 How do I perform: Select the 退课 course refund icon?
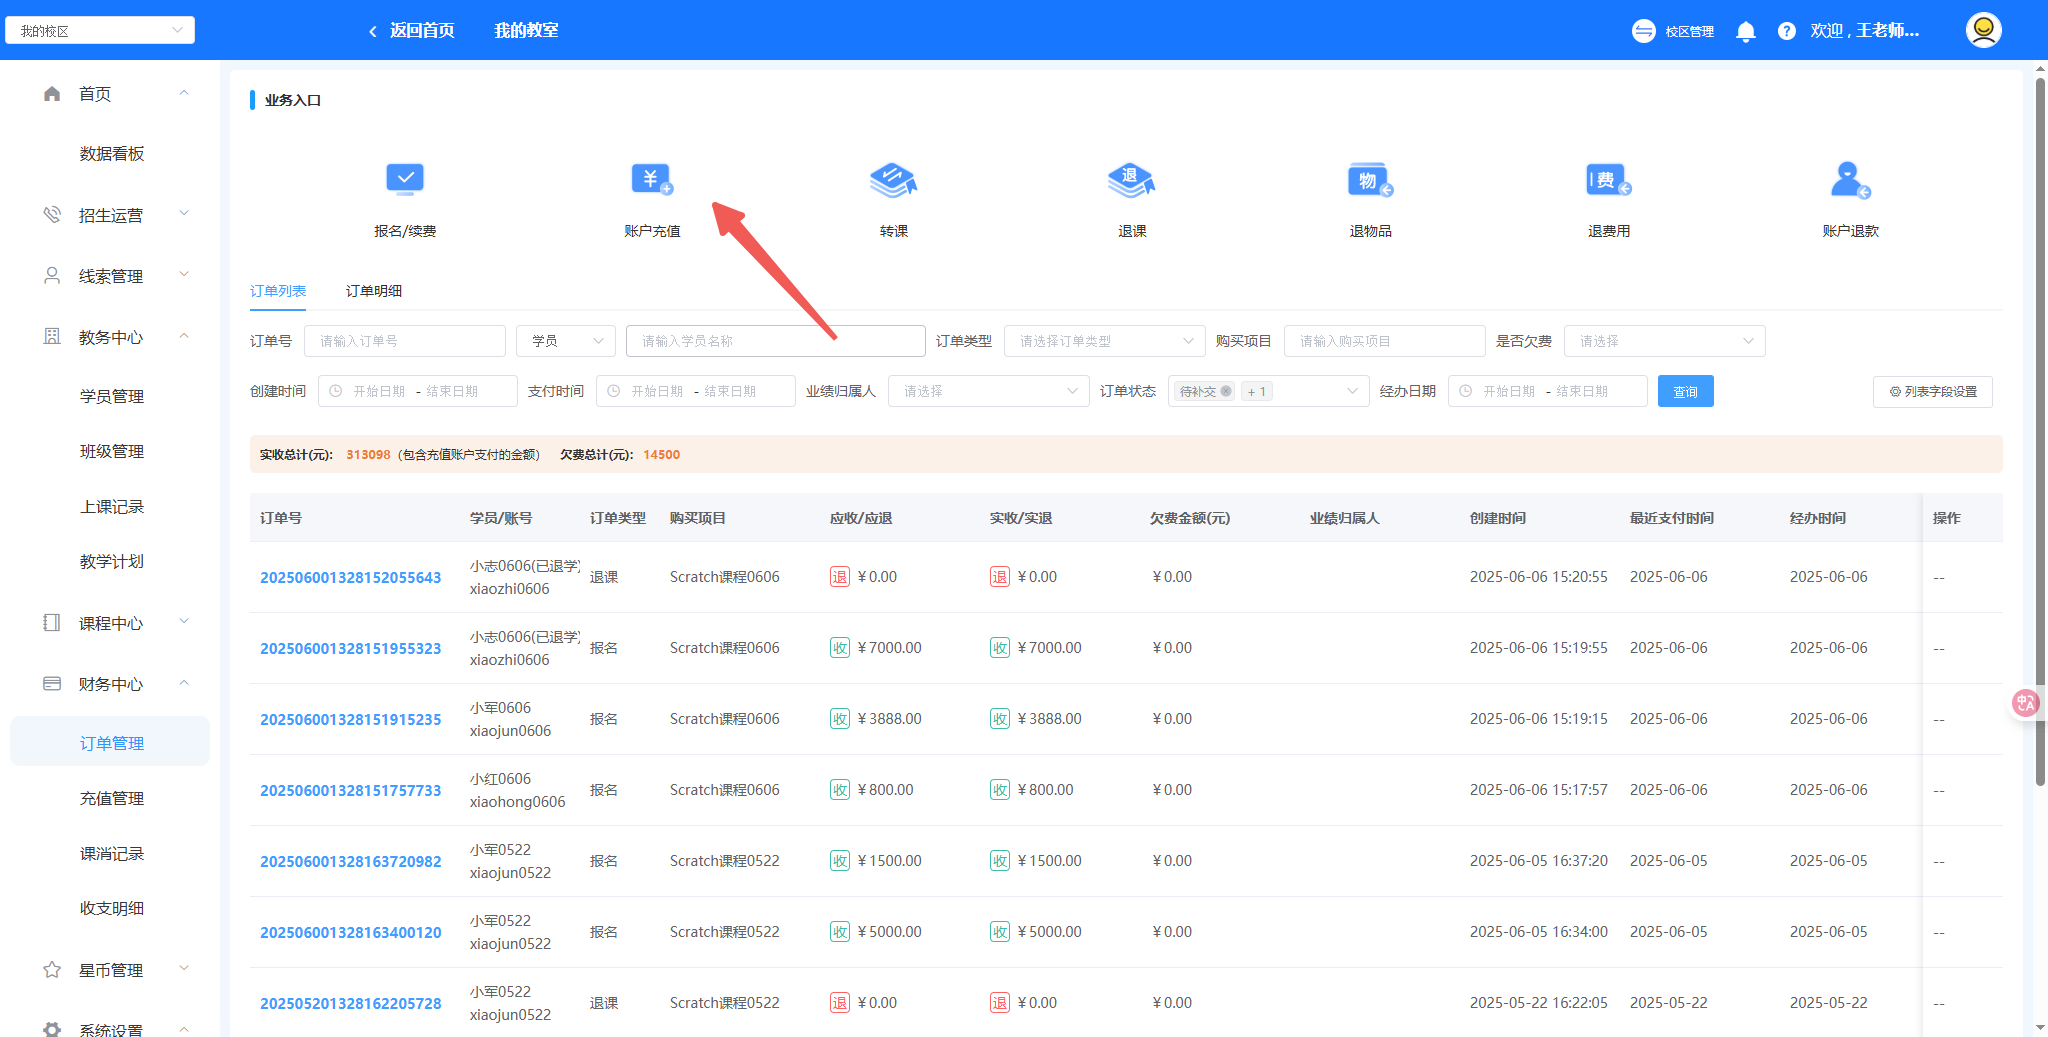[1131, 181]
